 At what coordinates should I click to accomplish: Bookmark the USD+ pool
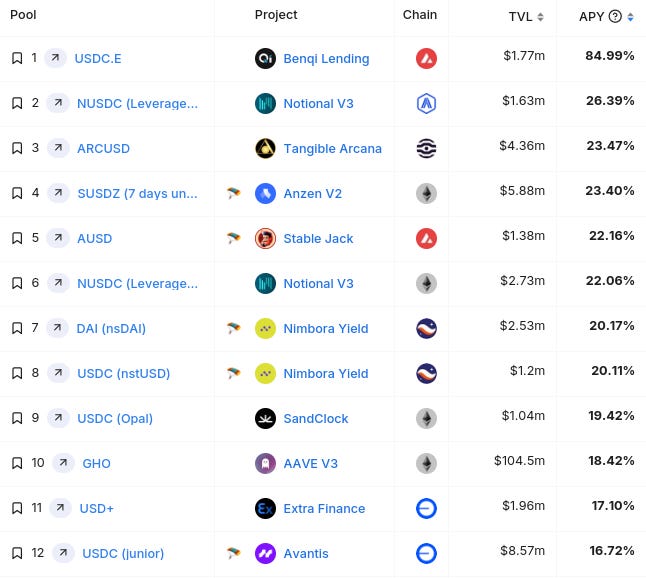pos(17,508)
